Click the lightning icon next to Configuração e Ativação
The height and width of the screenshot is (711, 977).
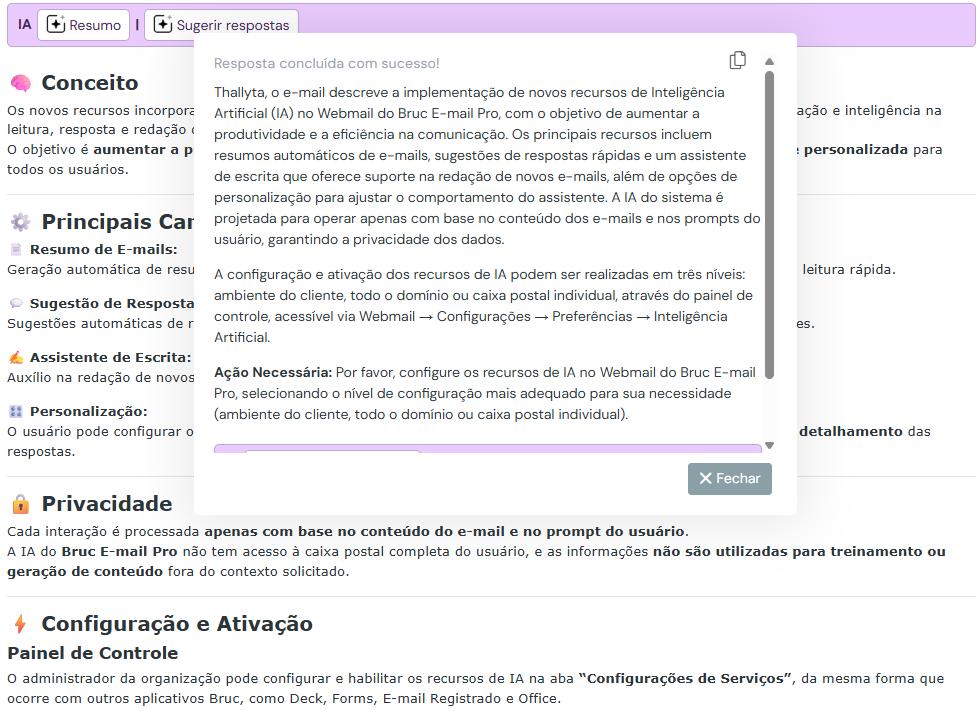(x=21, y=624)
